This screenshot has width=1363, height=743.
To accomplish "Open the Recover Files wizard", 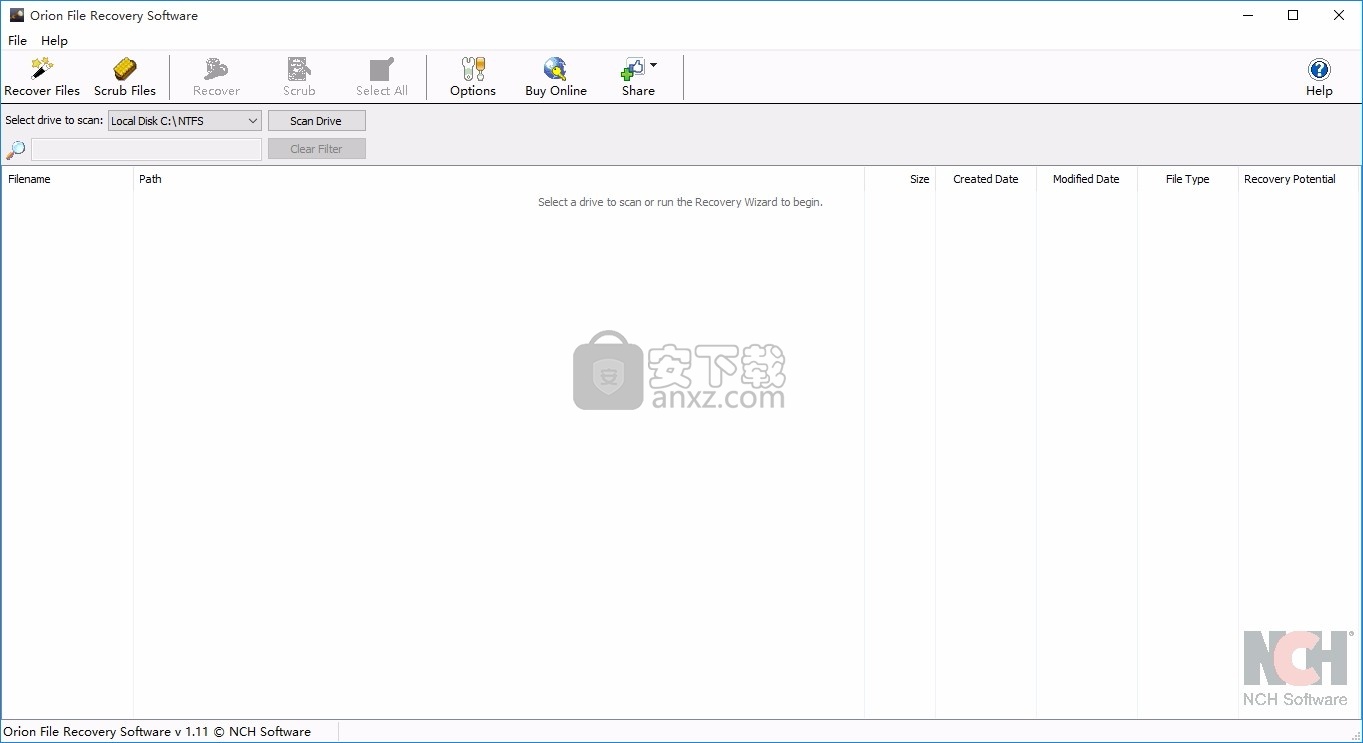I will click(x=42, y=78).
